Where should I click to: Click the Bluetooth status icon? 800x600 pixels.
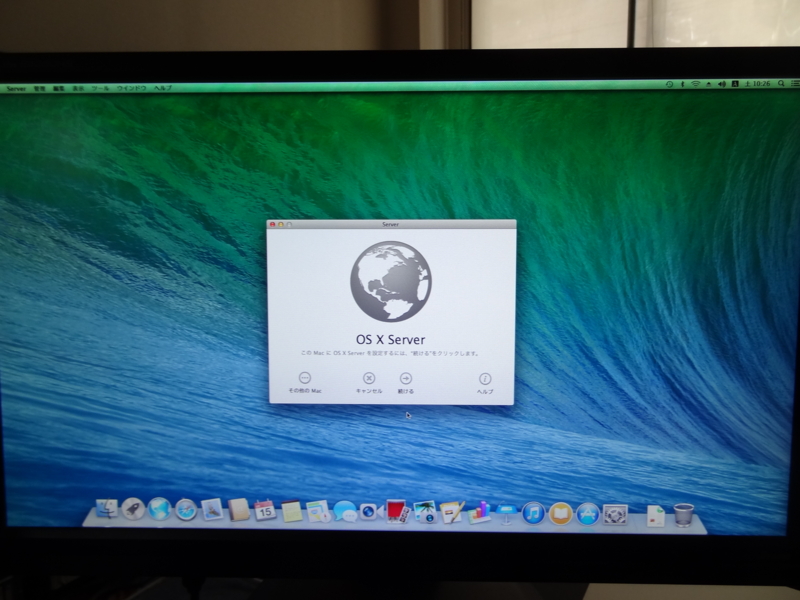click(682, 84)
